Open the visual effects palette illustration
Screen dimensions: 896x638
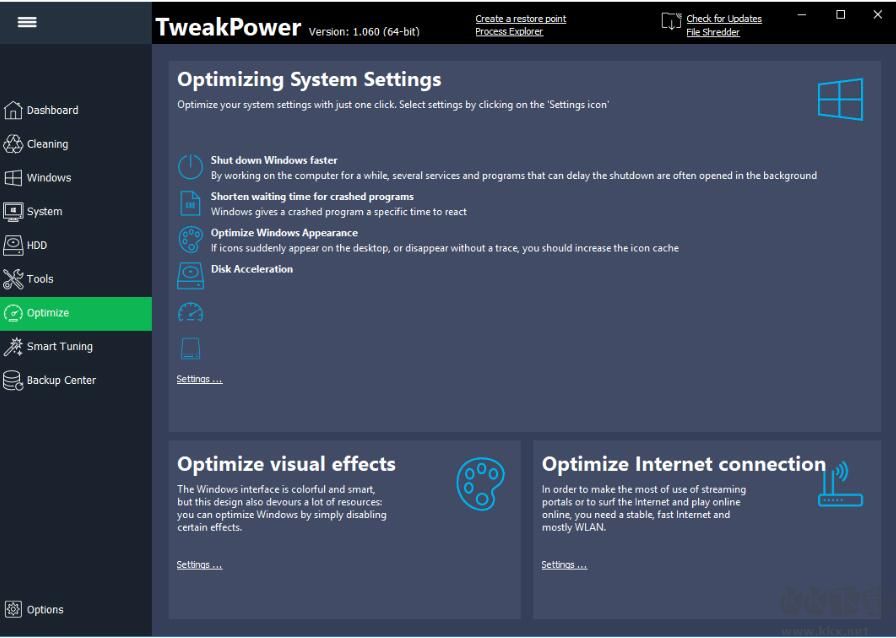[480, 484]
